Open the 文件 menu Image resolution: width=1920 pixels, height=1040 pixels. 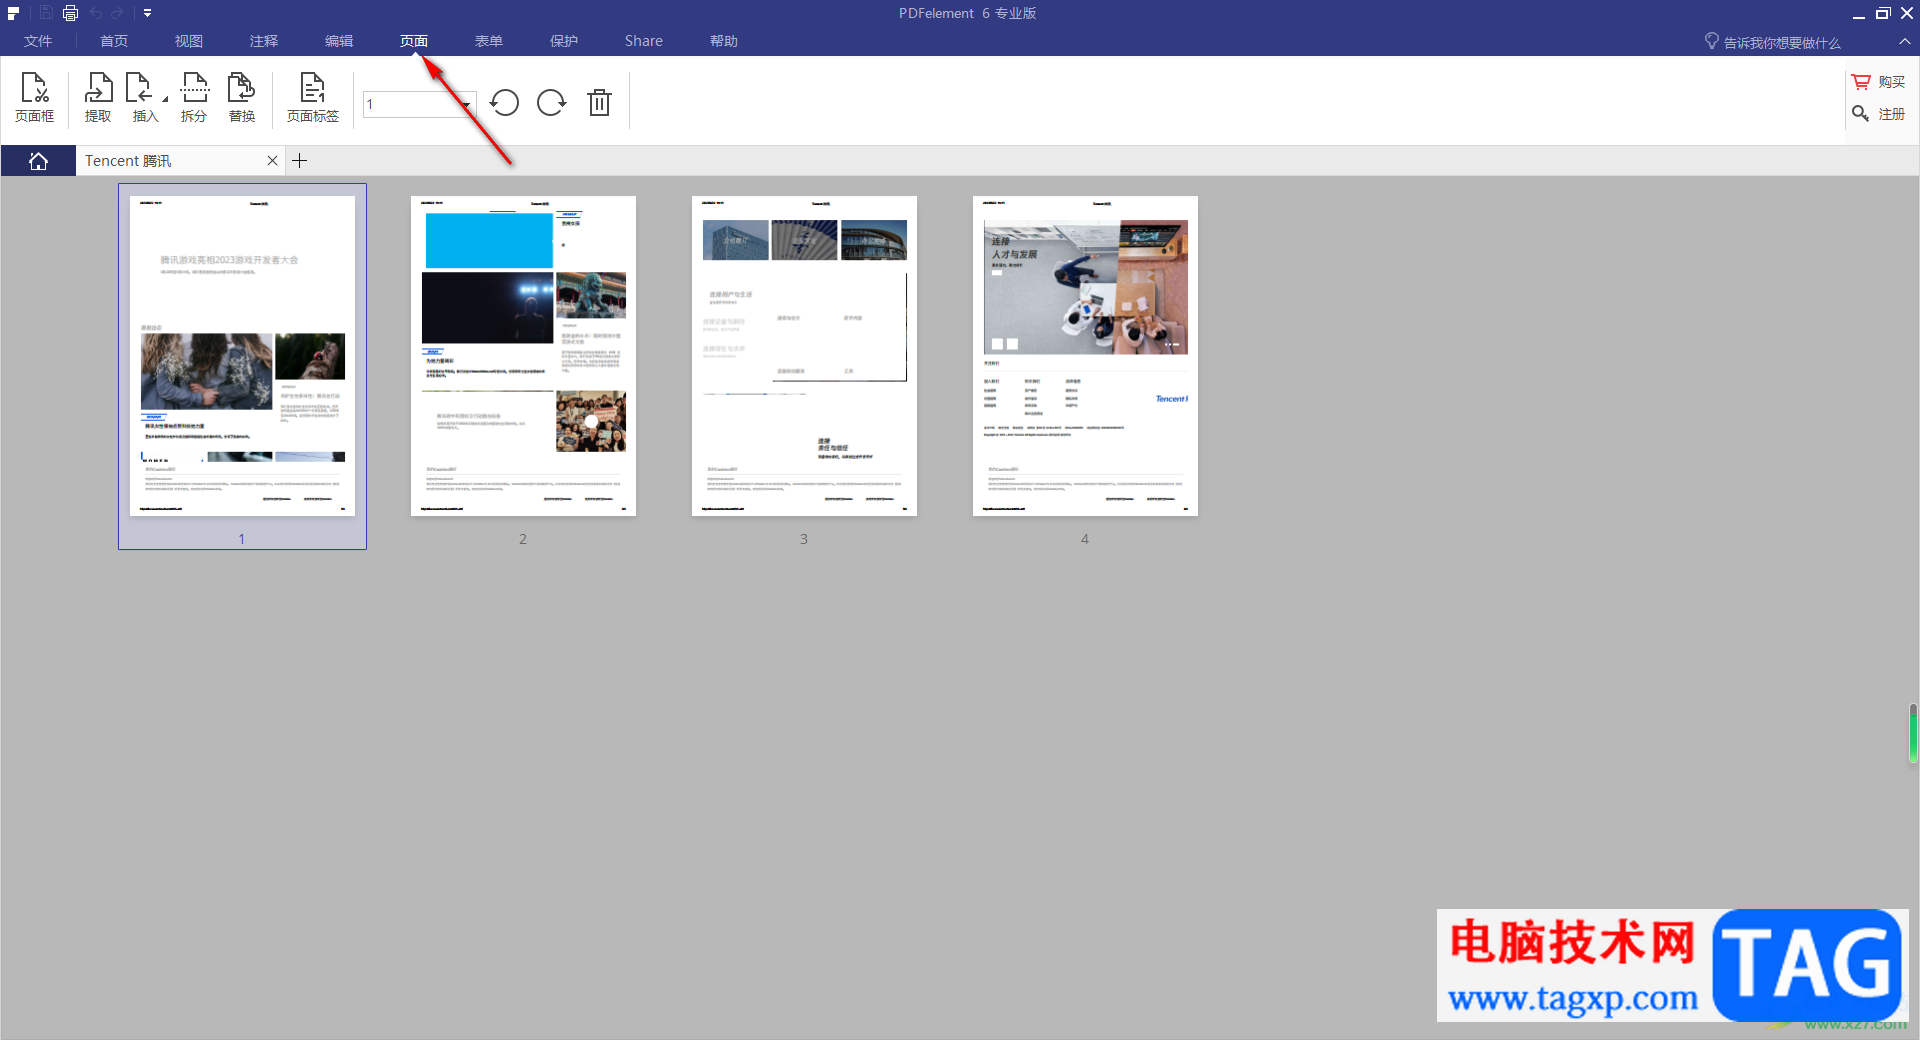[x=38, y=41]
